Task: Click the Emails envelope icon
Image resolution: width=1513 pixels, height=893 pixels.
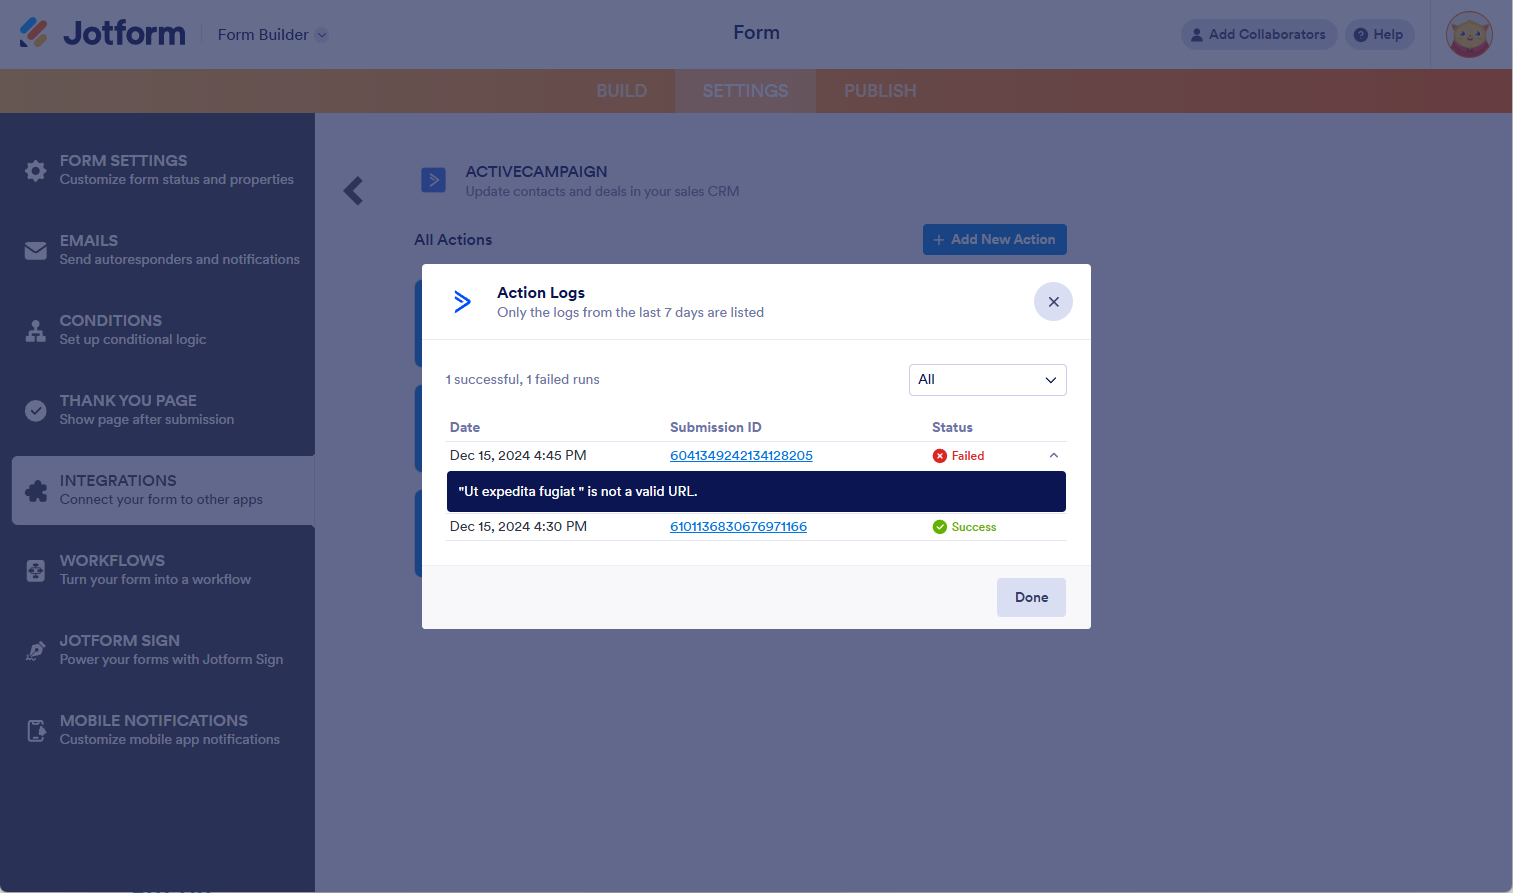Action: click(36, 251)
